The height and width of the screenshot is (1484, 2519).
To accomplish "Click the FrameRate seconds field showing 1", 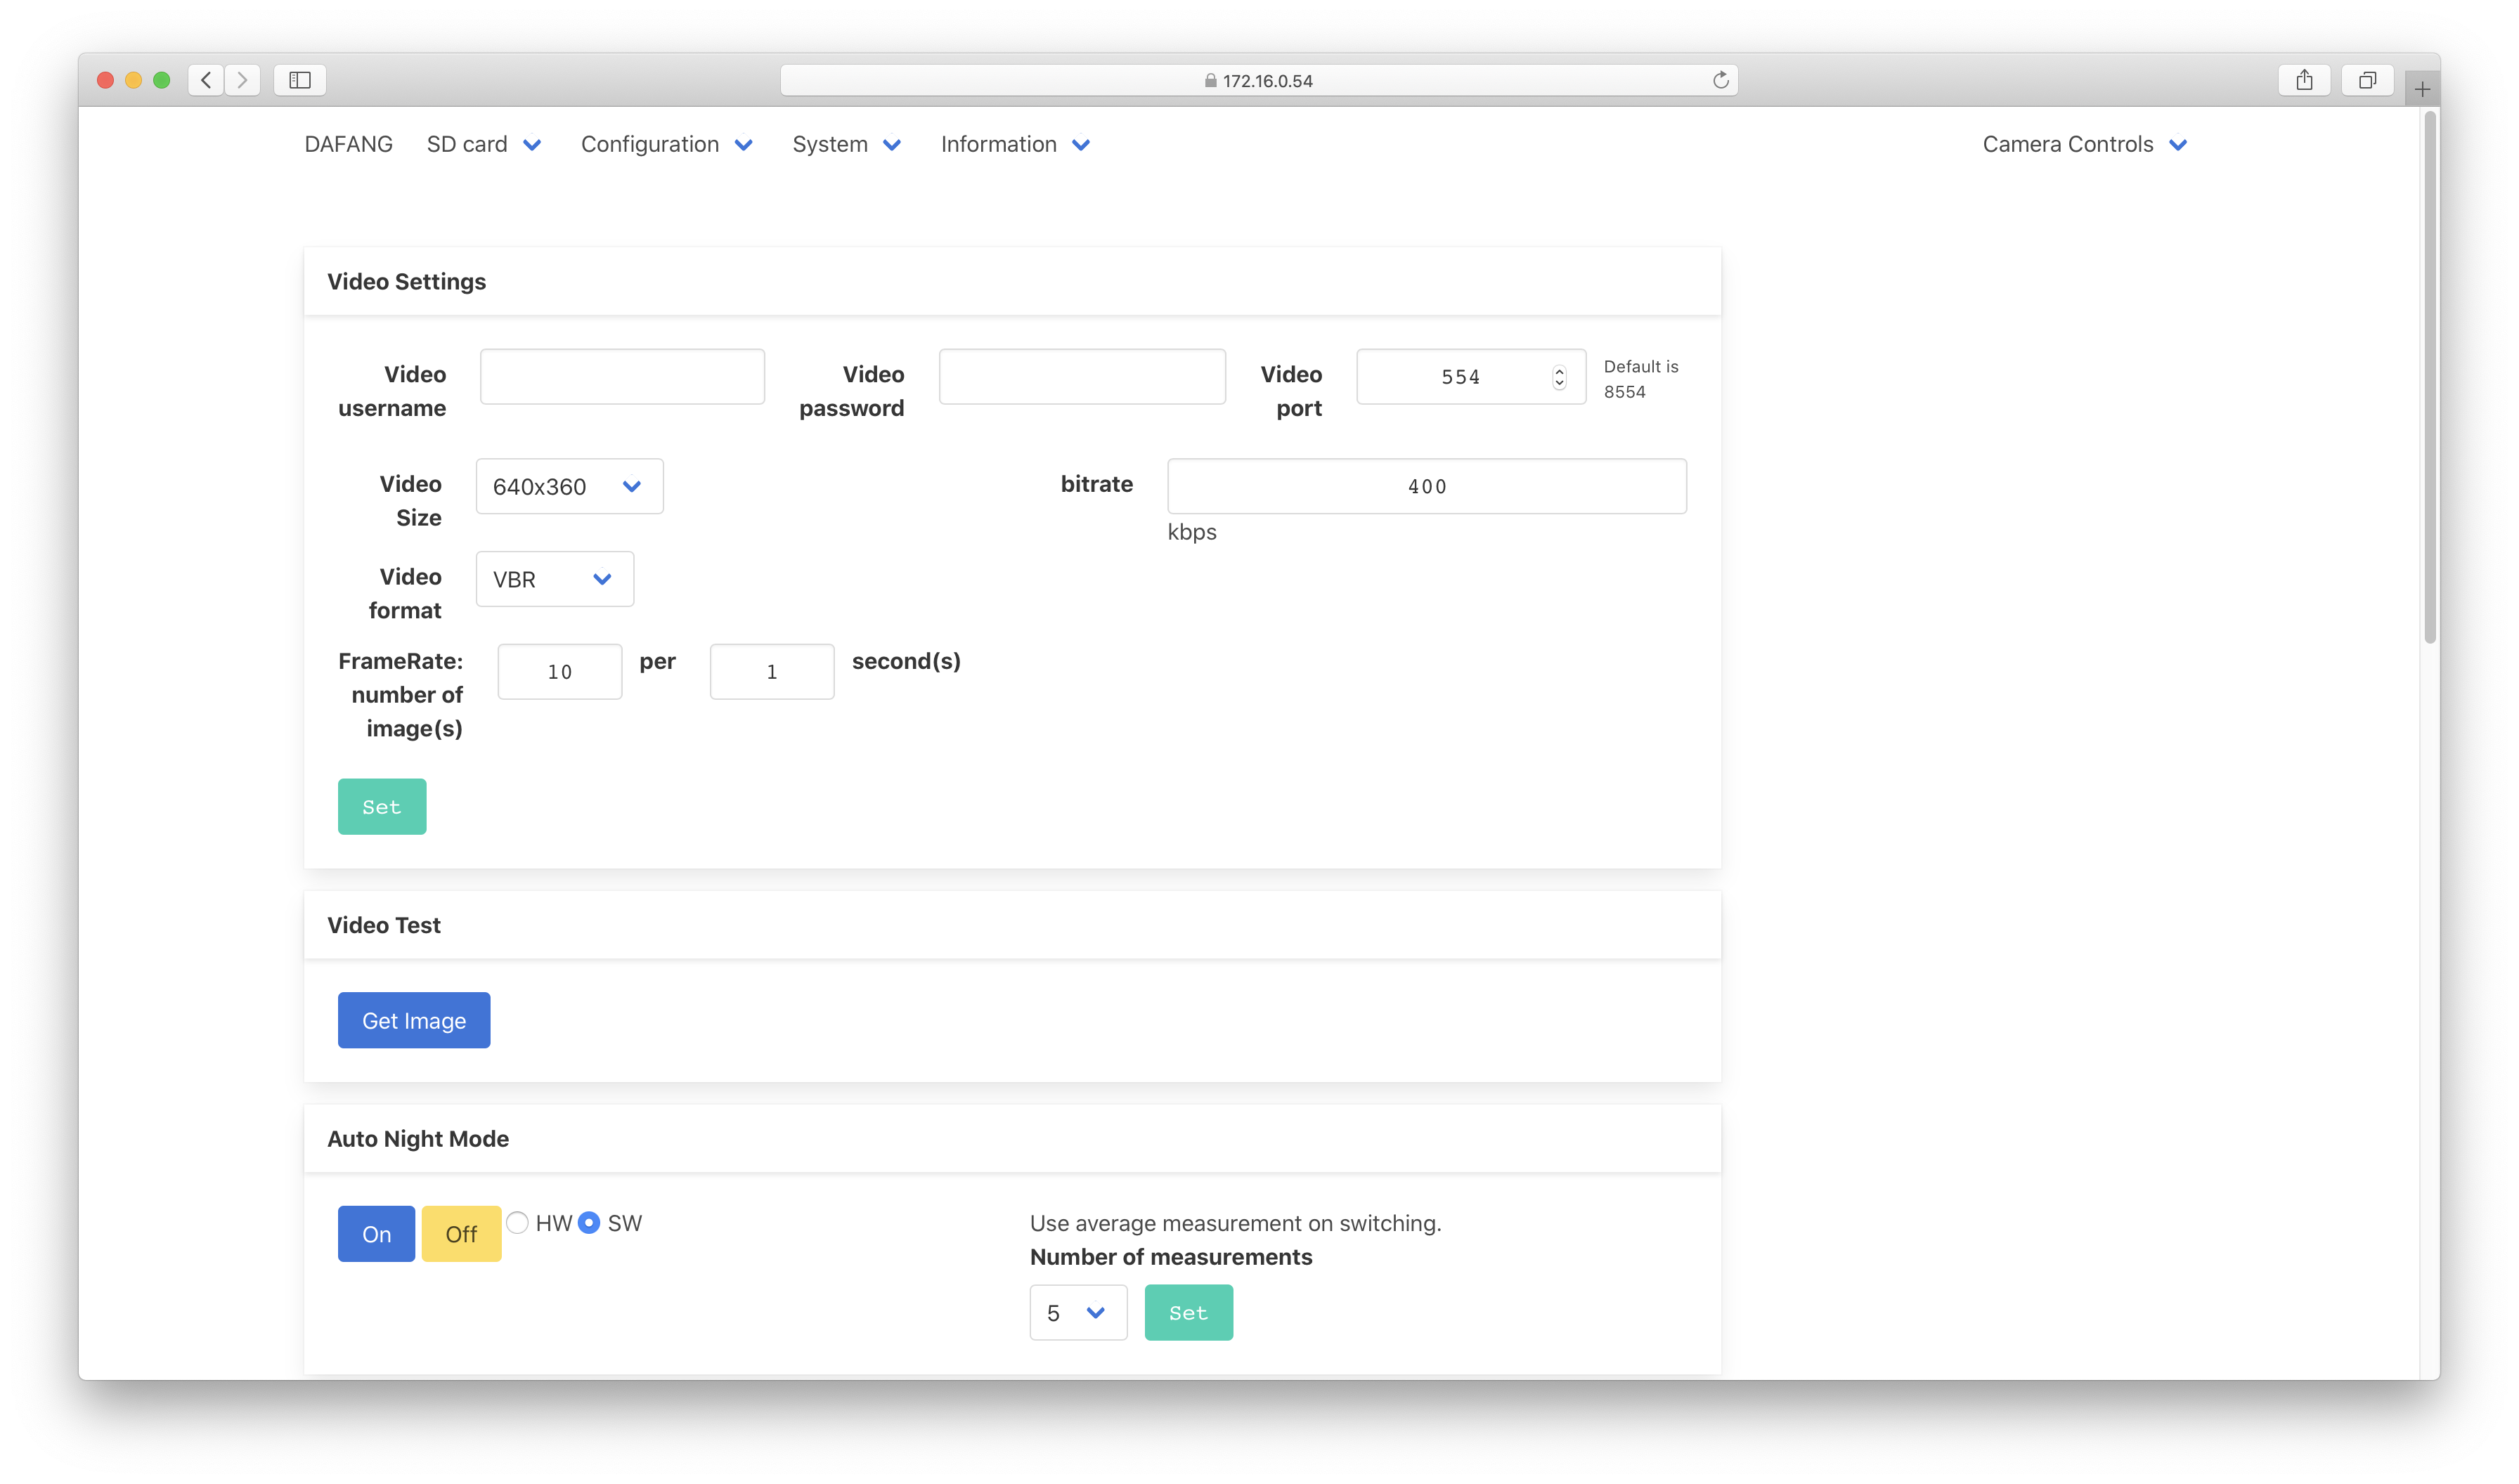I will pos(771,672).
